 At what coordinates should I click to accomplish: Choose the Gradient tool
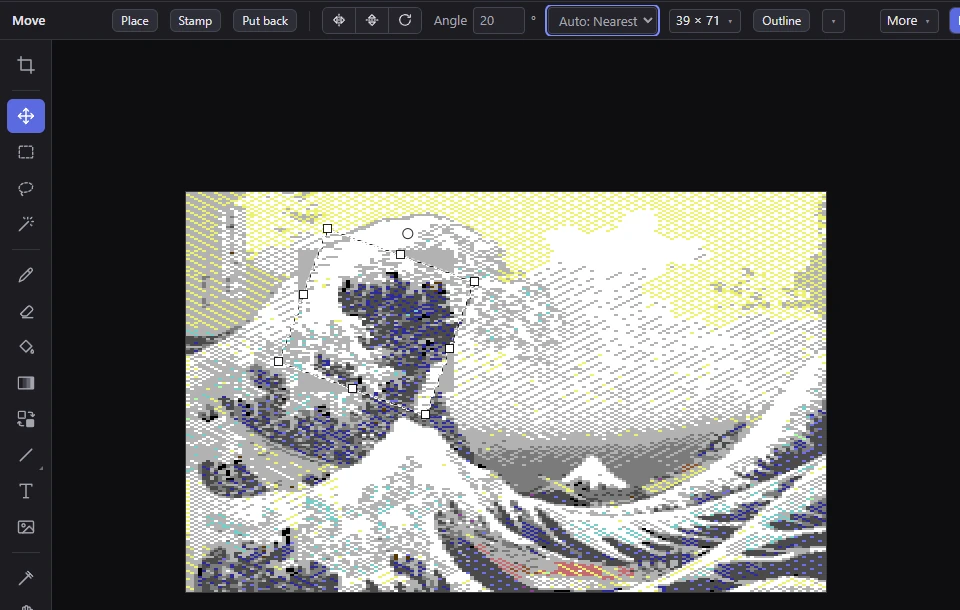[26, 383]
